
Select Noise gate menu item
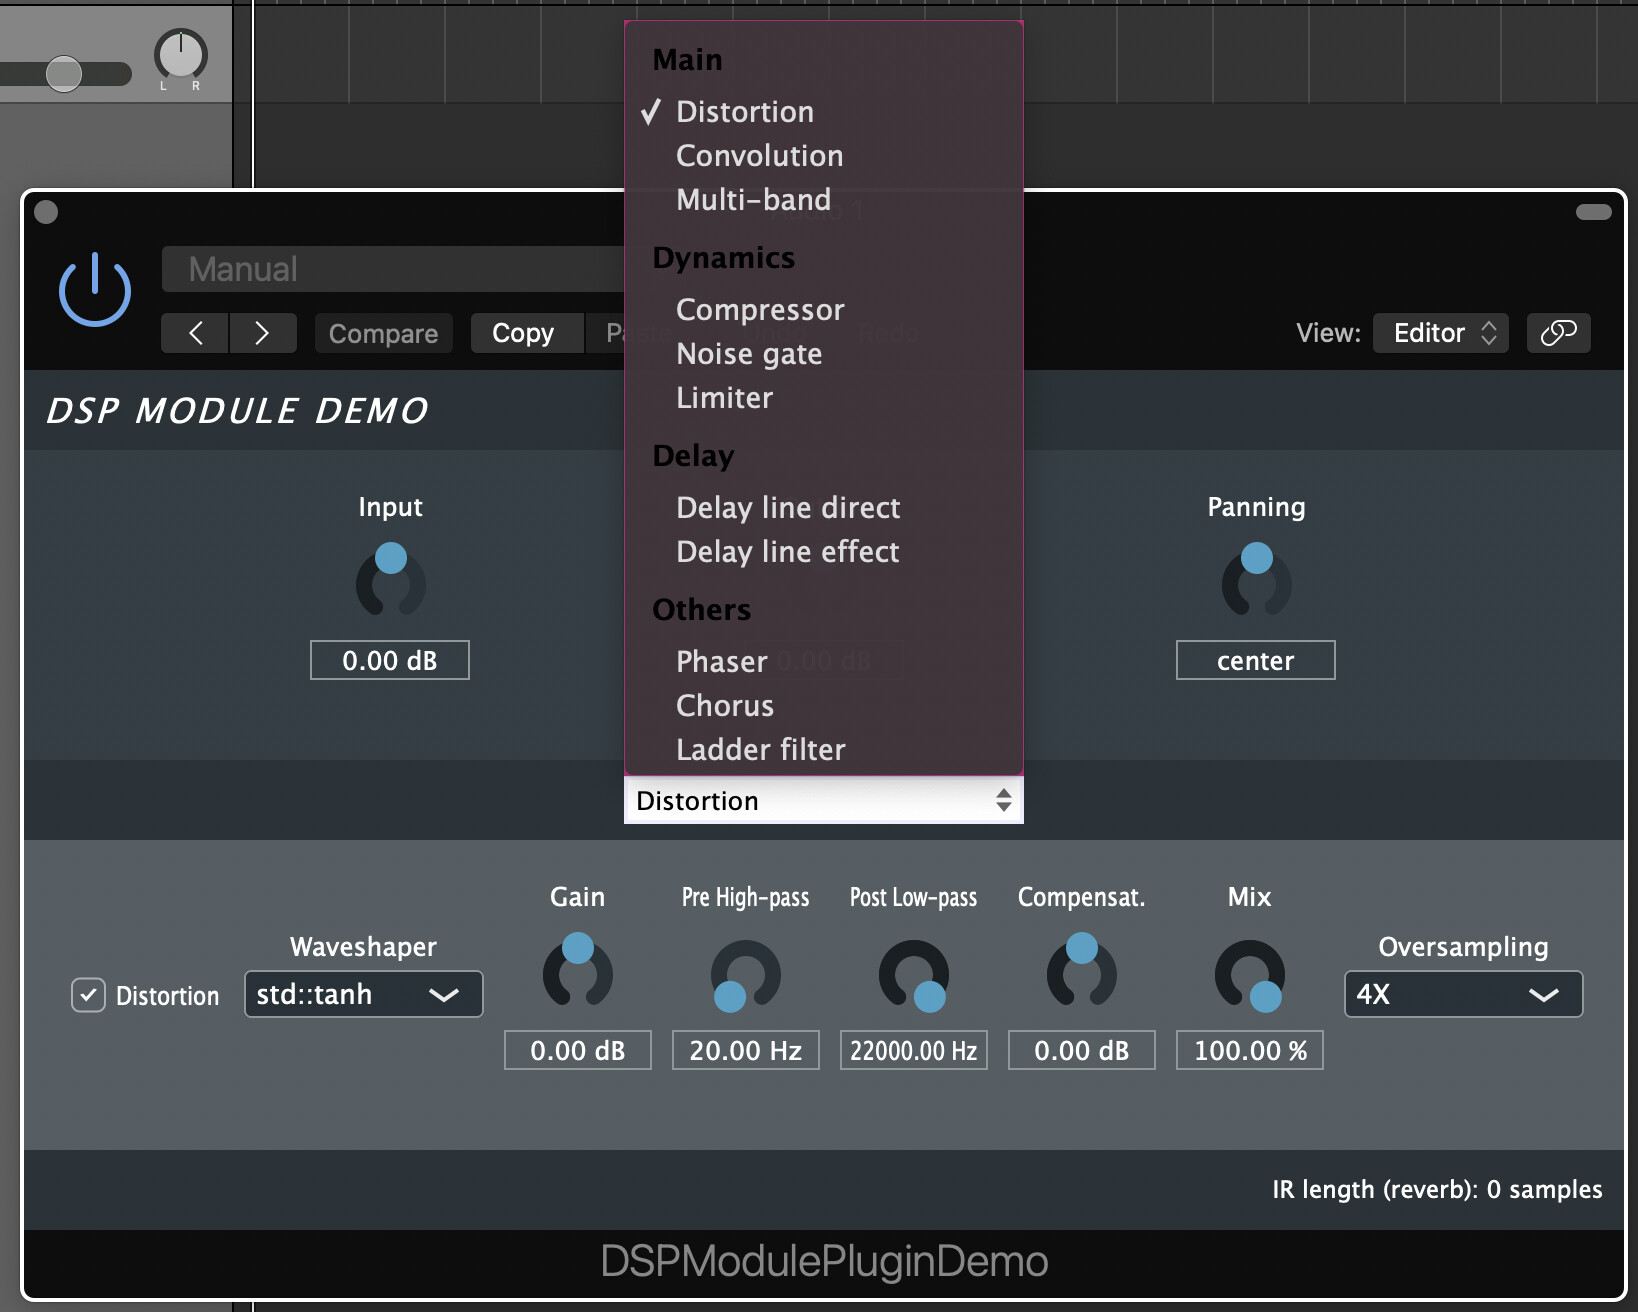(x=824, y=354)
